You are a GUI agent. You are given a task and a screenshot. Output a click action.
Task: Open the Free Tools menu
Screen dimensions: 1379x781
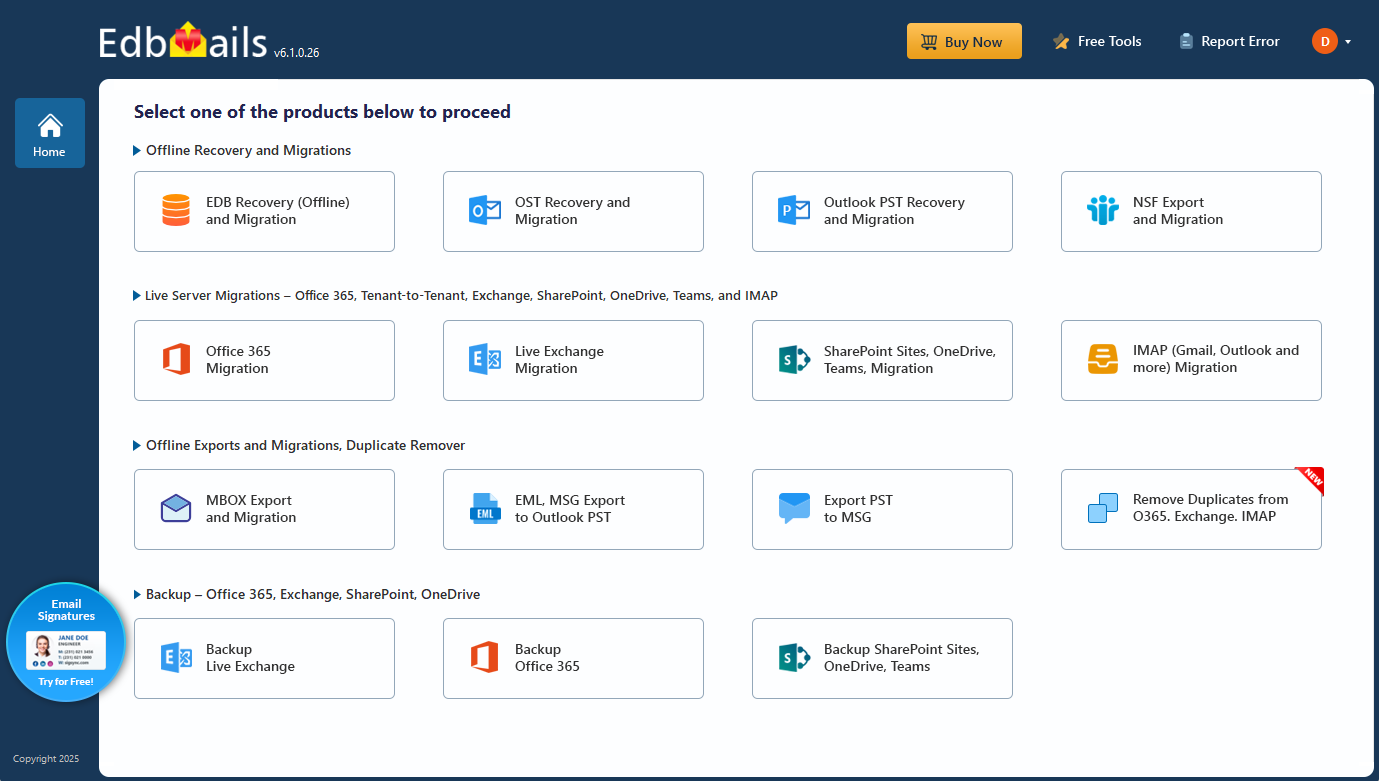(x=1097, y=41)
